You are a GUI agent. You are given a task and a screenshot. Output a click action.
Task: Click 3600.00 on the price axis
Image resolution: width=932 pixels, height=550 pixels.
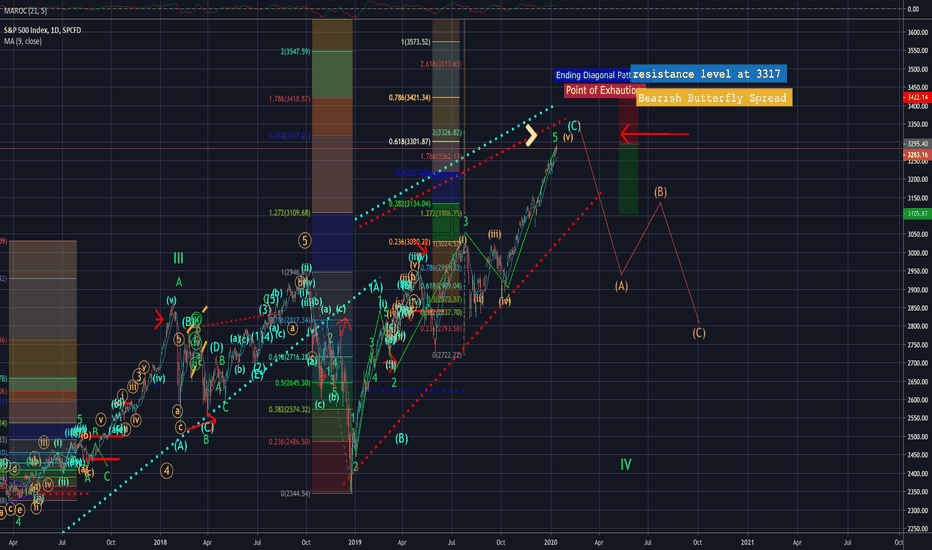(917, 33)
